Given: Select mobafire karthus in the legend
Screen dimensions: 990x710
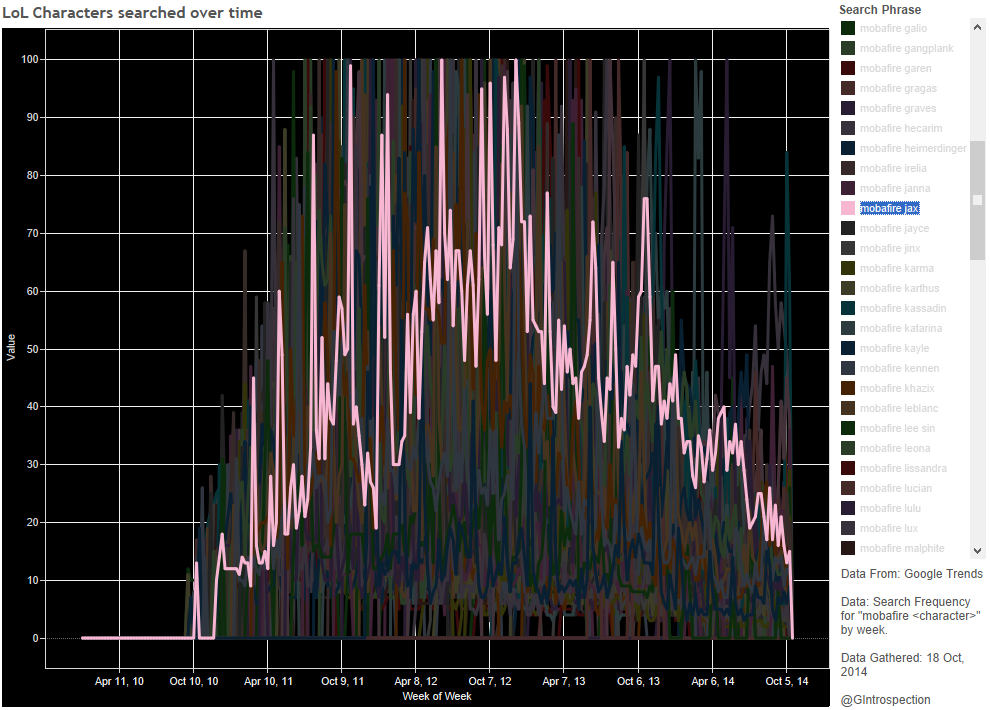Looking at the screenshot, I should pos(899,288).
